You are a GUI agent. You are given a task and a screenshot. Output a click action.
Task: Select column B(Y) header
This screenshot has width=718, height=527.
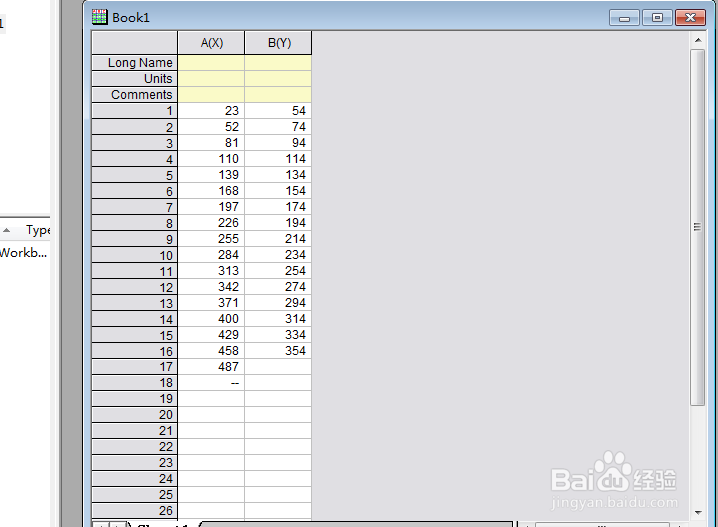click(x=278, y=43)
